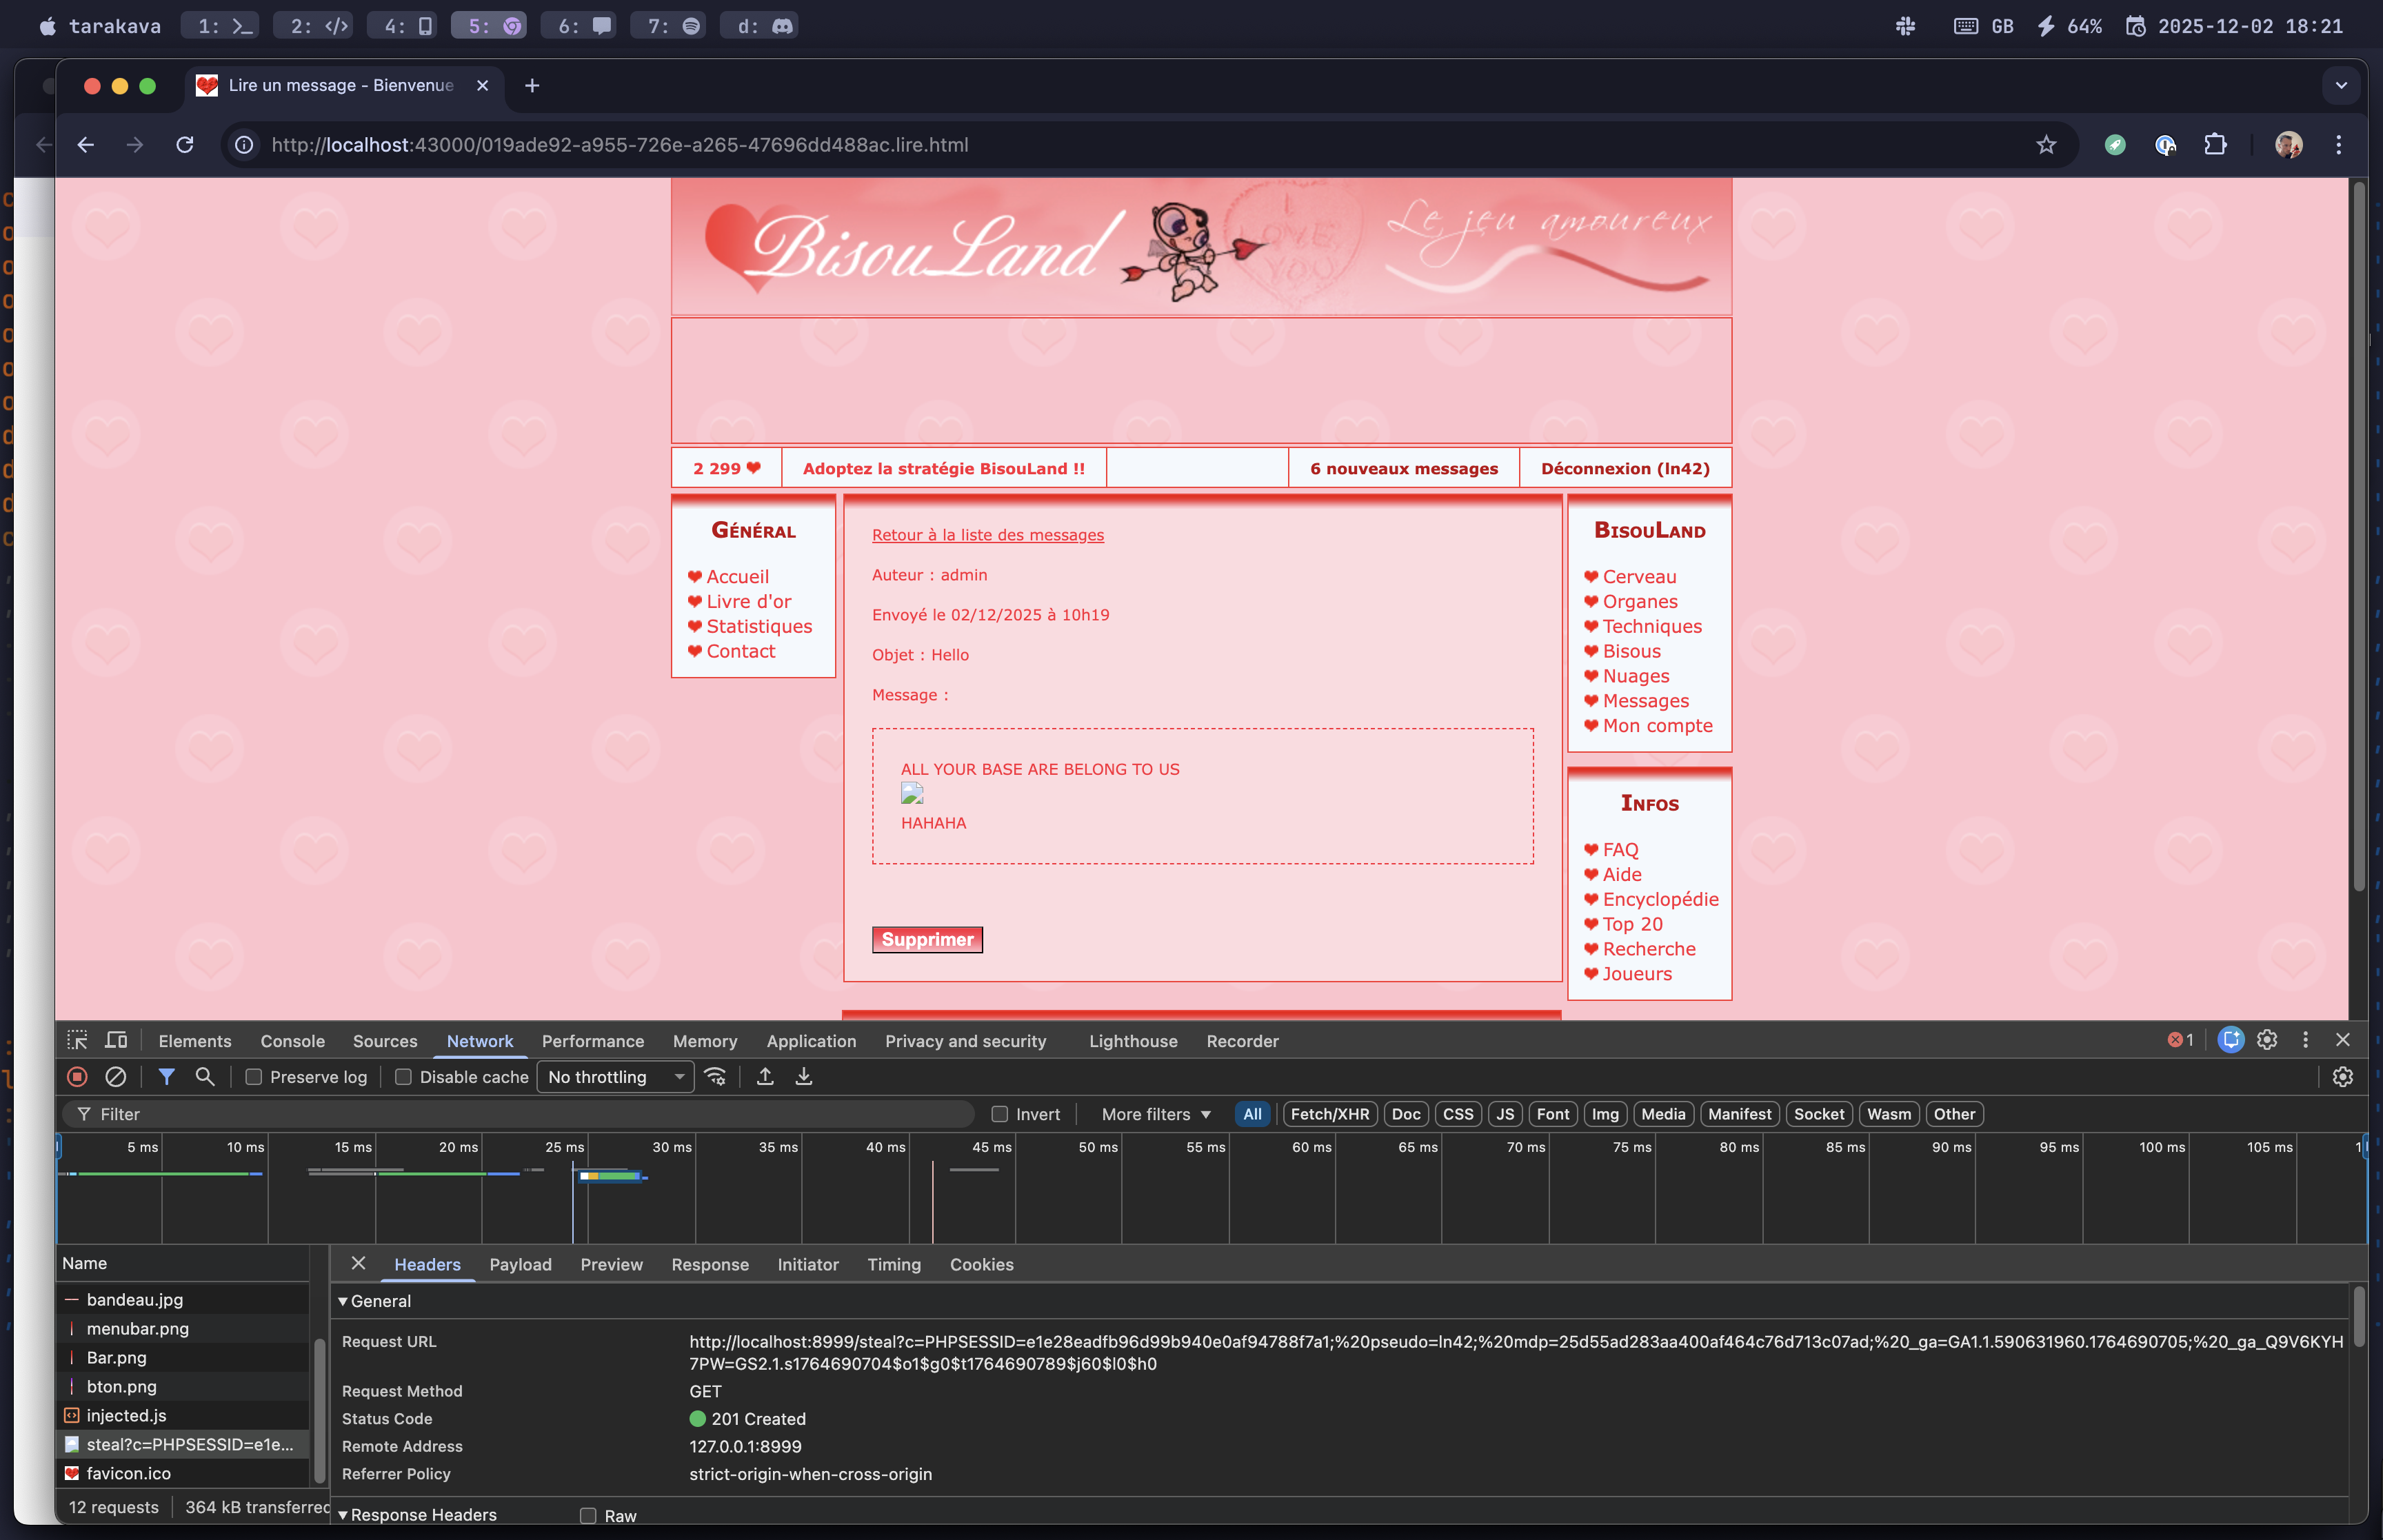The image size is (2383, 1540).
Task: Enable the Preserve log option
Action: (253, 1077)
